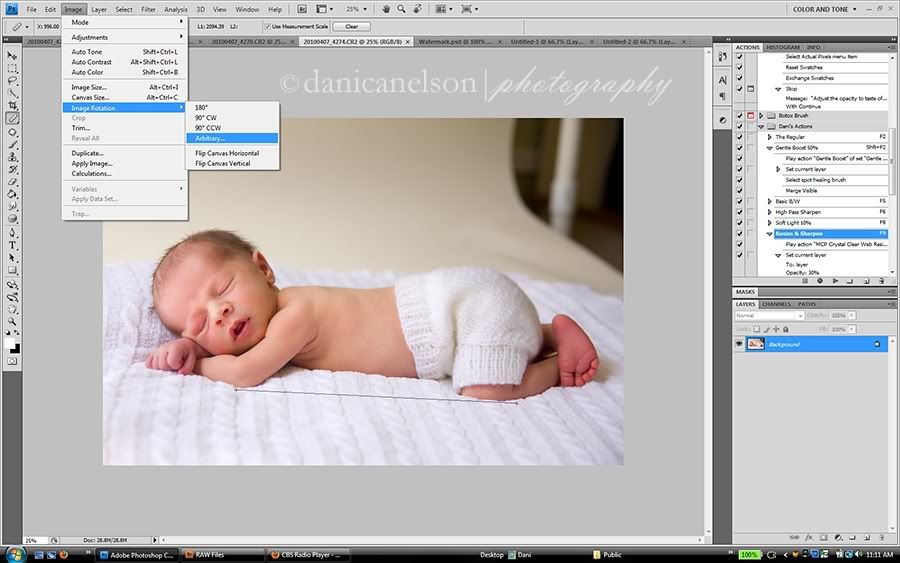The width and height of the screenshot is (900, 563).
Task: Expand the Soft Light 10% action
Action: pyautogui.click(x=770, y=223)
